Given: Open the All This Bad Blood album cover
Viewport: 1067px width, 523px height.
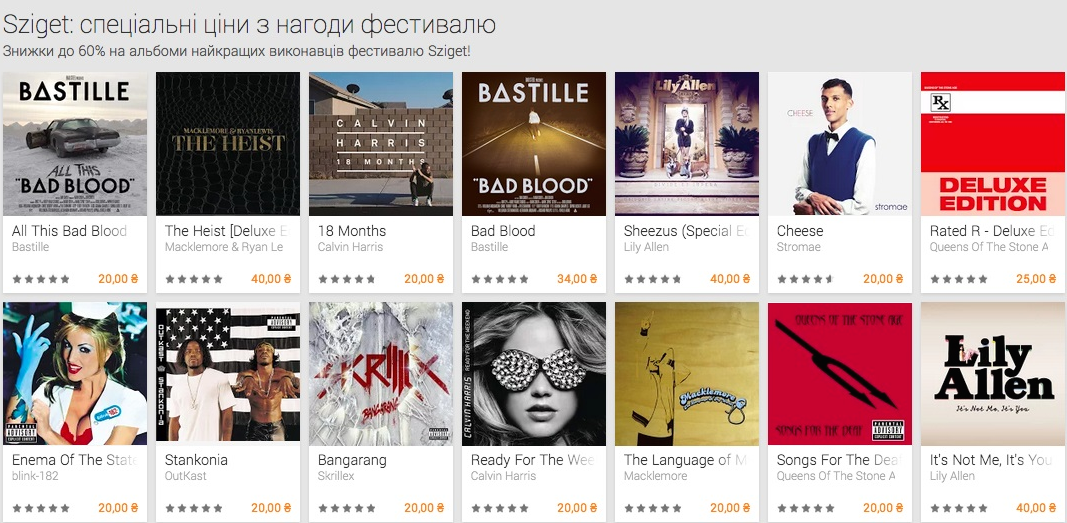Looking at the screenshot, I should [x=75, y=144].
